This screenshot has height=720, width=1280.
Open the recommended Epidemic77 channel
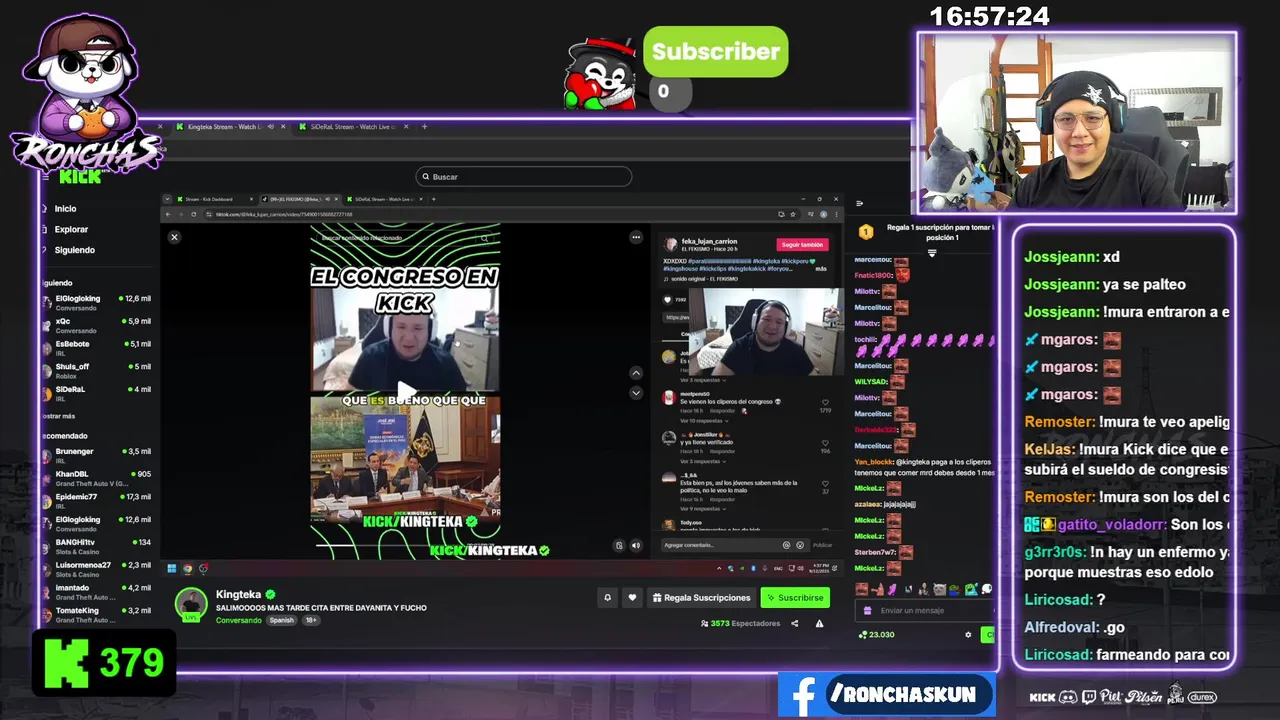97,500
